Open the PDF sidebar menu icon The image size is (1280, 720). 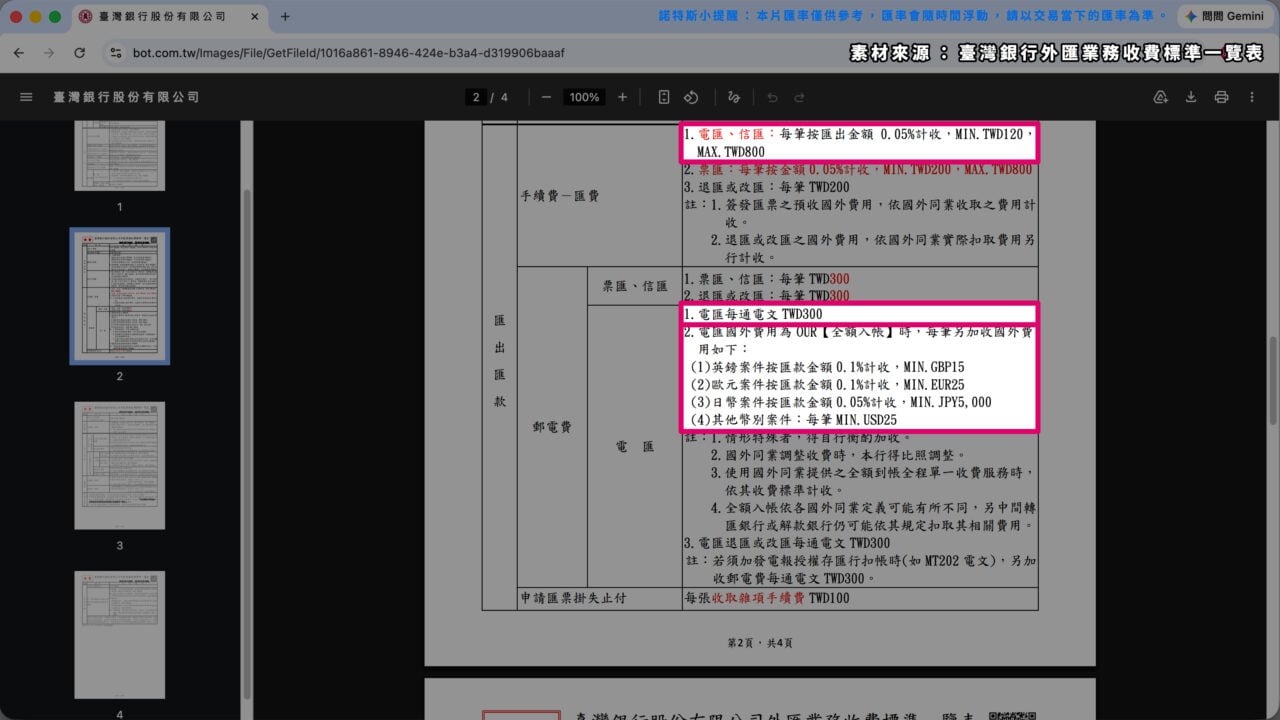(27, 97)
